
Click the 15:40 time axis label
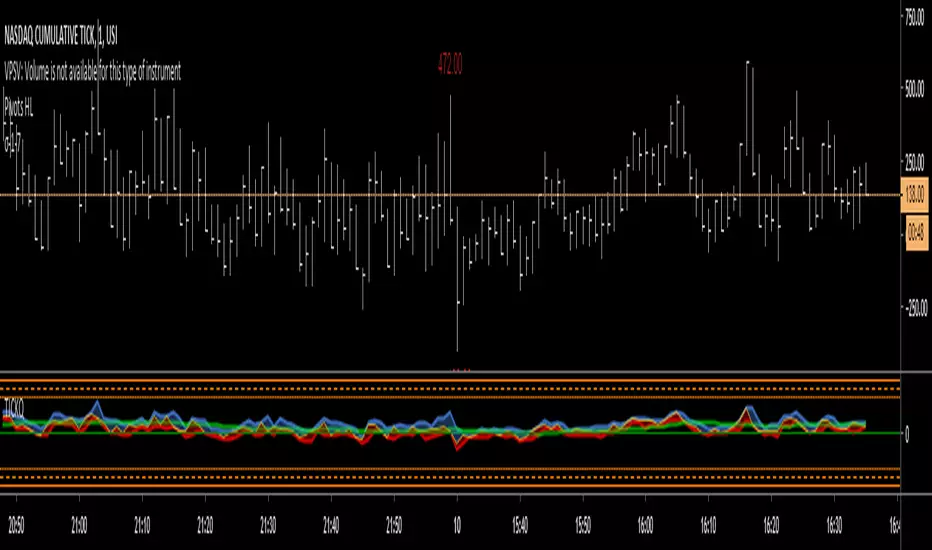pos(520,526)
